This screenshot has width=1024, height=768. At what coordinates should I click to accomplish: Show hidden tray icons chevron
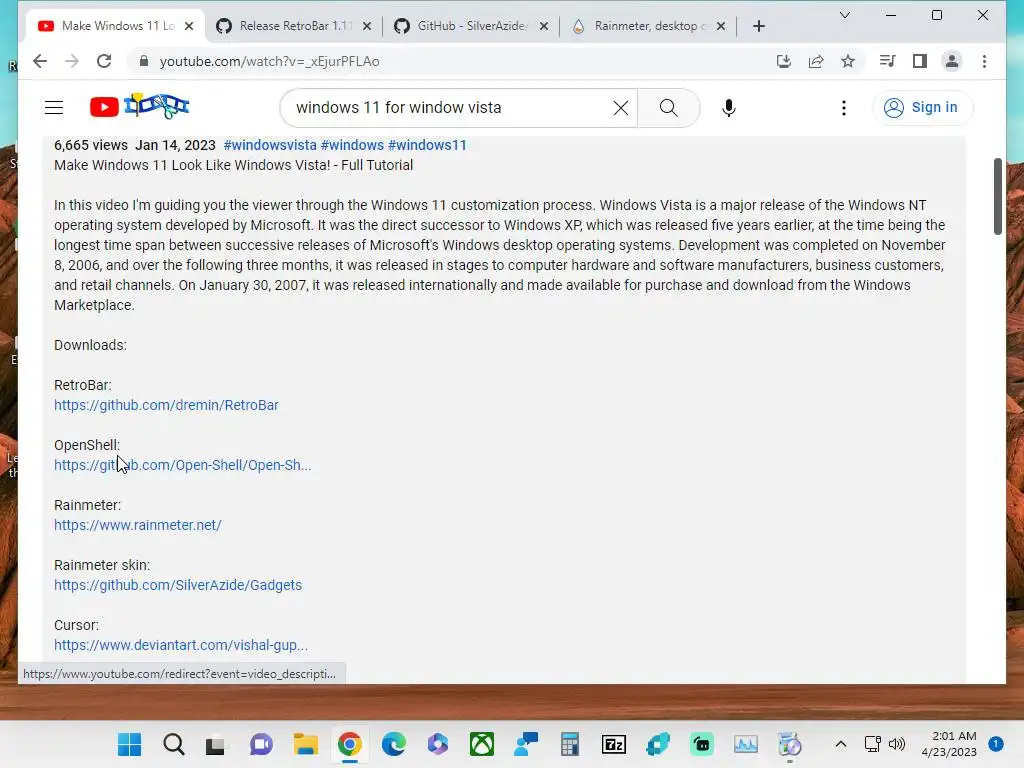pyautogui.click(x=841, y=744)
